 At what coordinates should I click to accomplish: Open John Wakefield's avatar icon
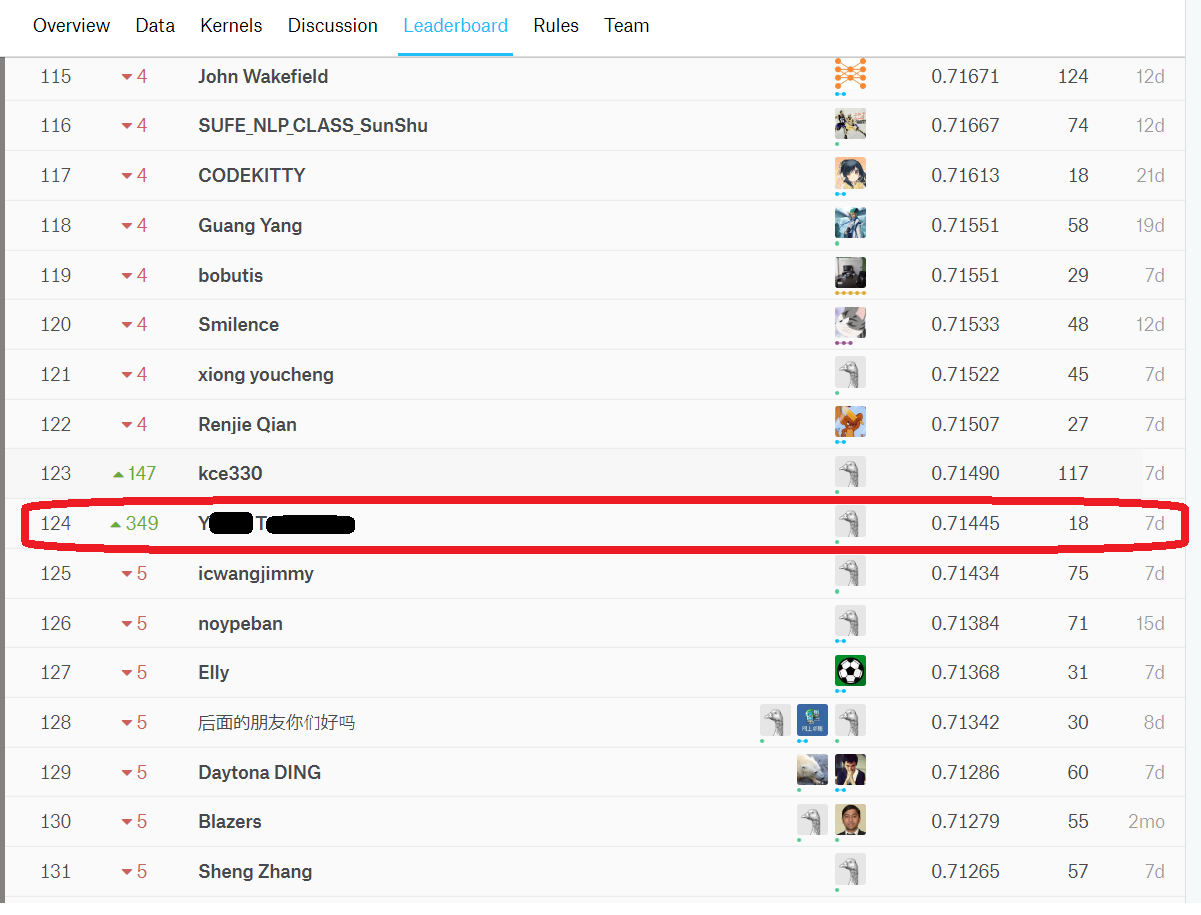tap(850, 74)
